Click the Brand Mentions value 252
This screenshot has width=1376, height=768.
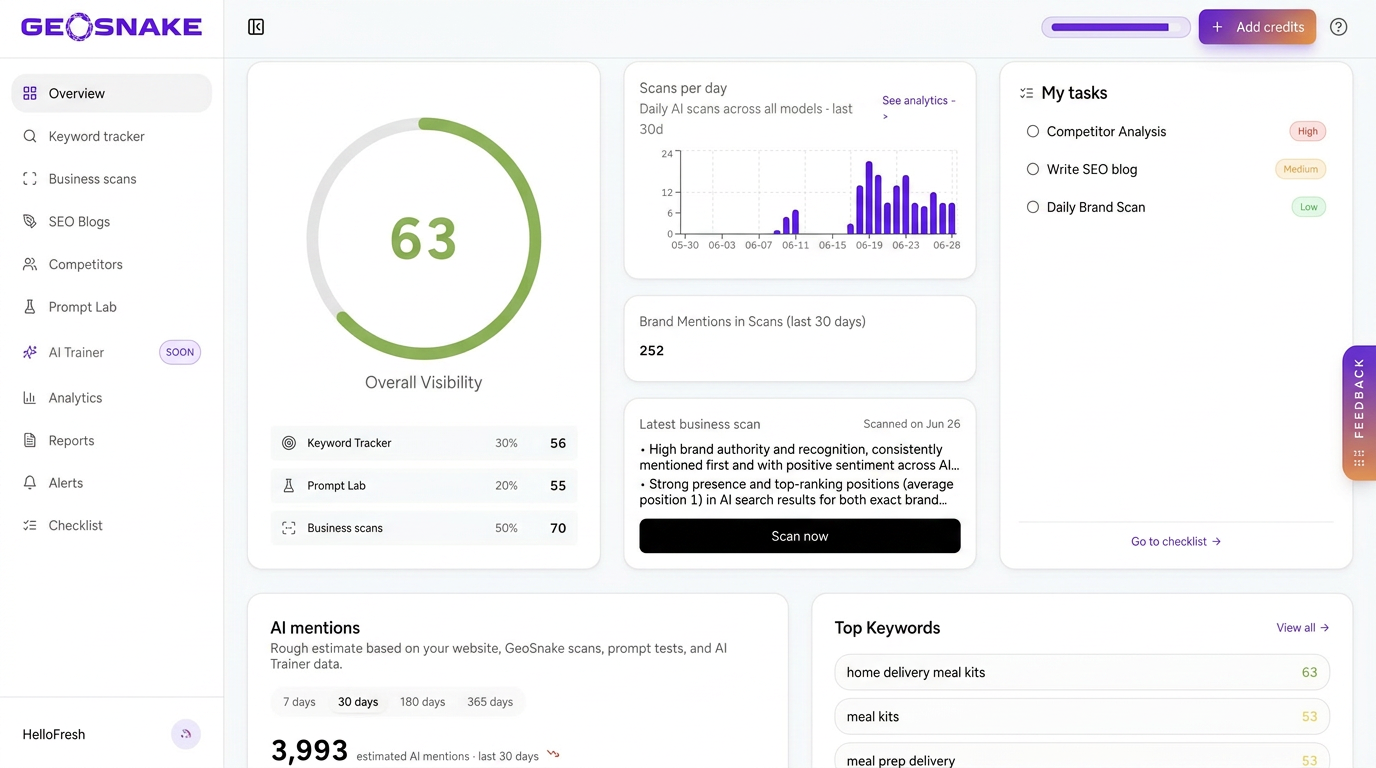click(652, 350)
